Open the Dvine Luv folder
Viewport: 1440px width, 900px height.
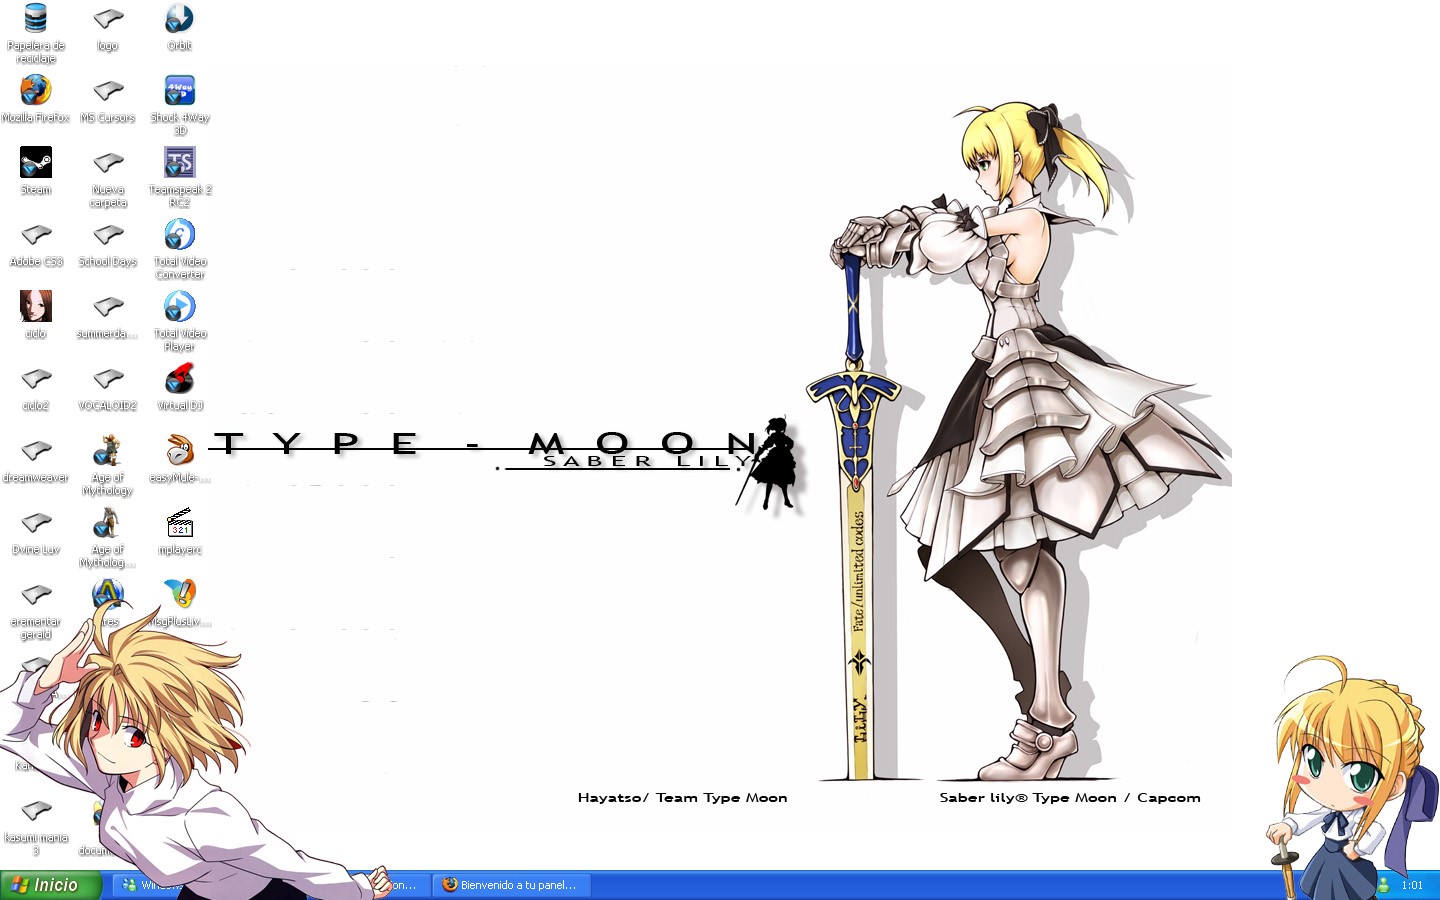point(36,531)
